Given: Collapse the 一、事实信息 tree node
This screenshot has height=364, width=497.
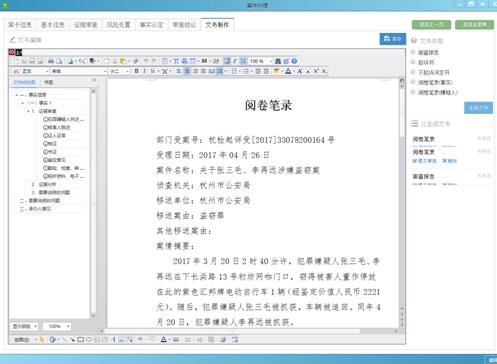Looking at the screenshot, I should click(x=16, y=95).
